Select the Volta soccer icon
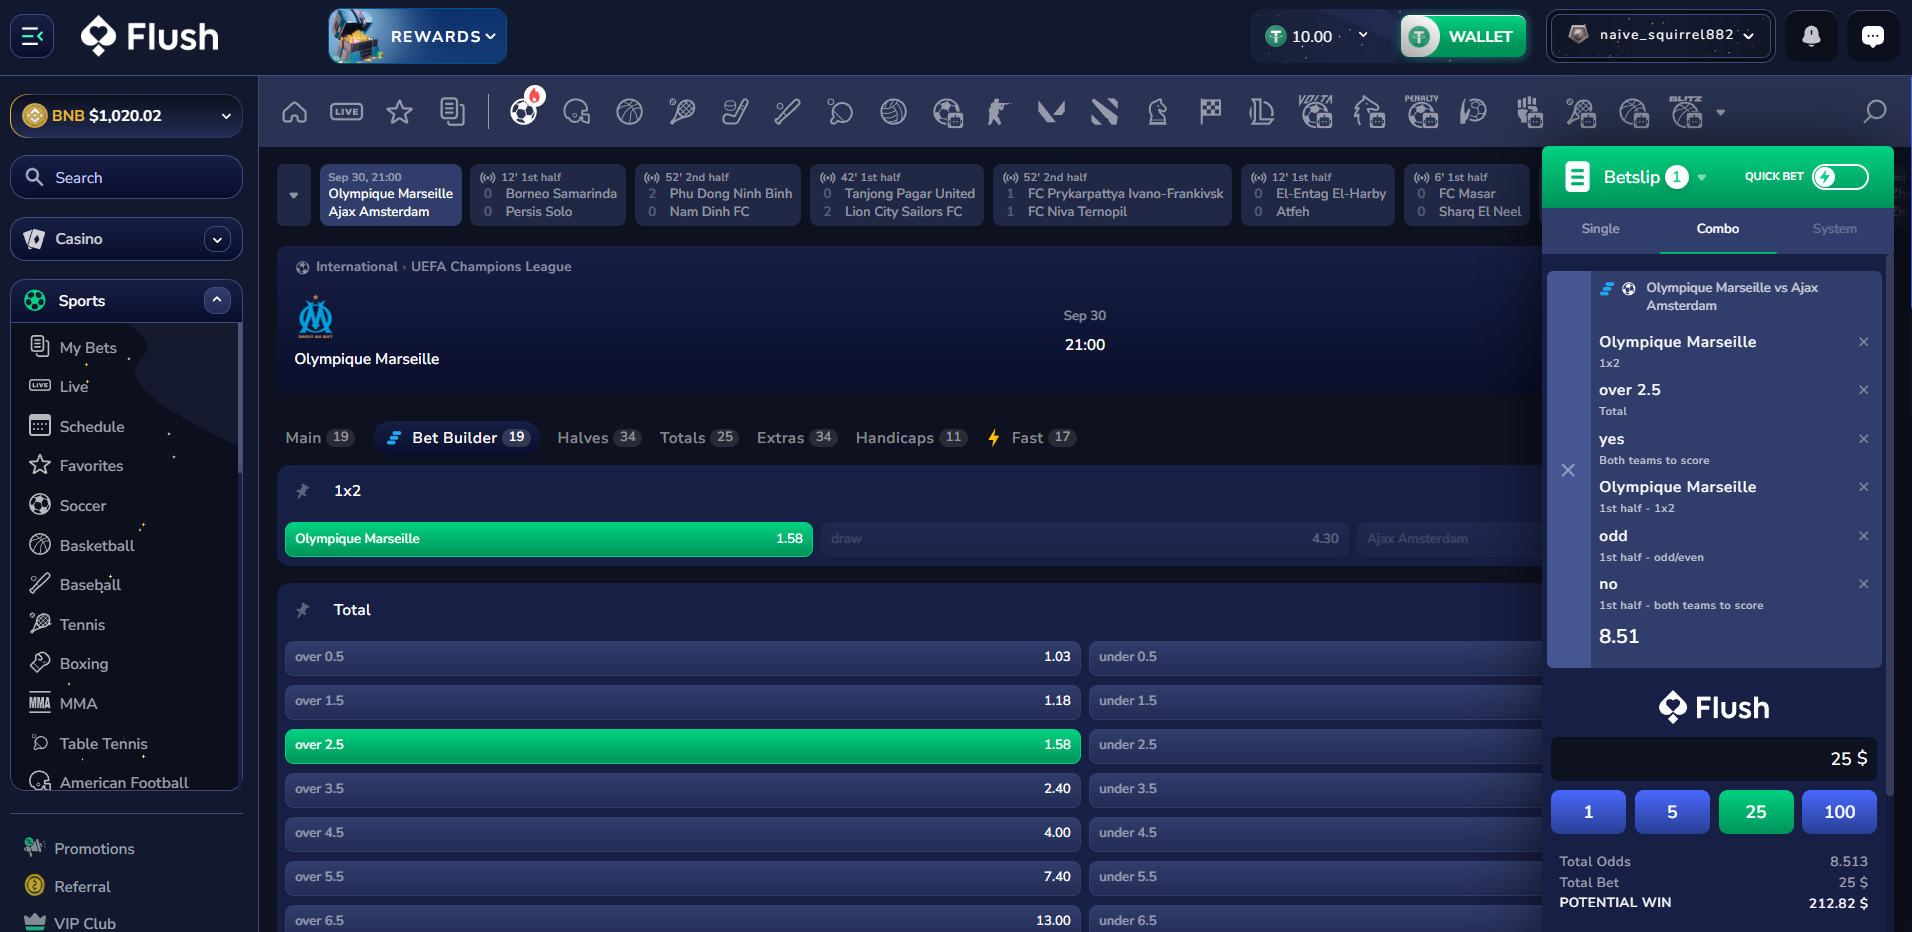Screen dimensions: 1912x932 point(1316,112)
